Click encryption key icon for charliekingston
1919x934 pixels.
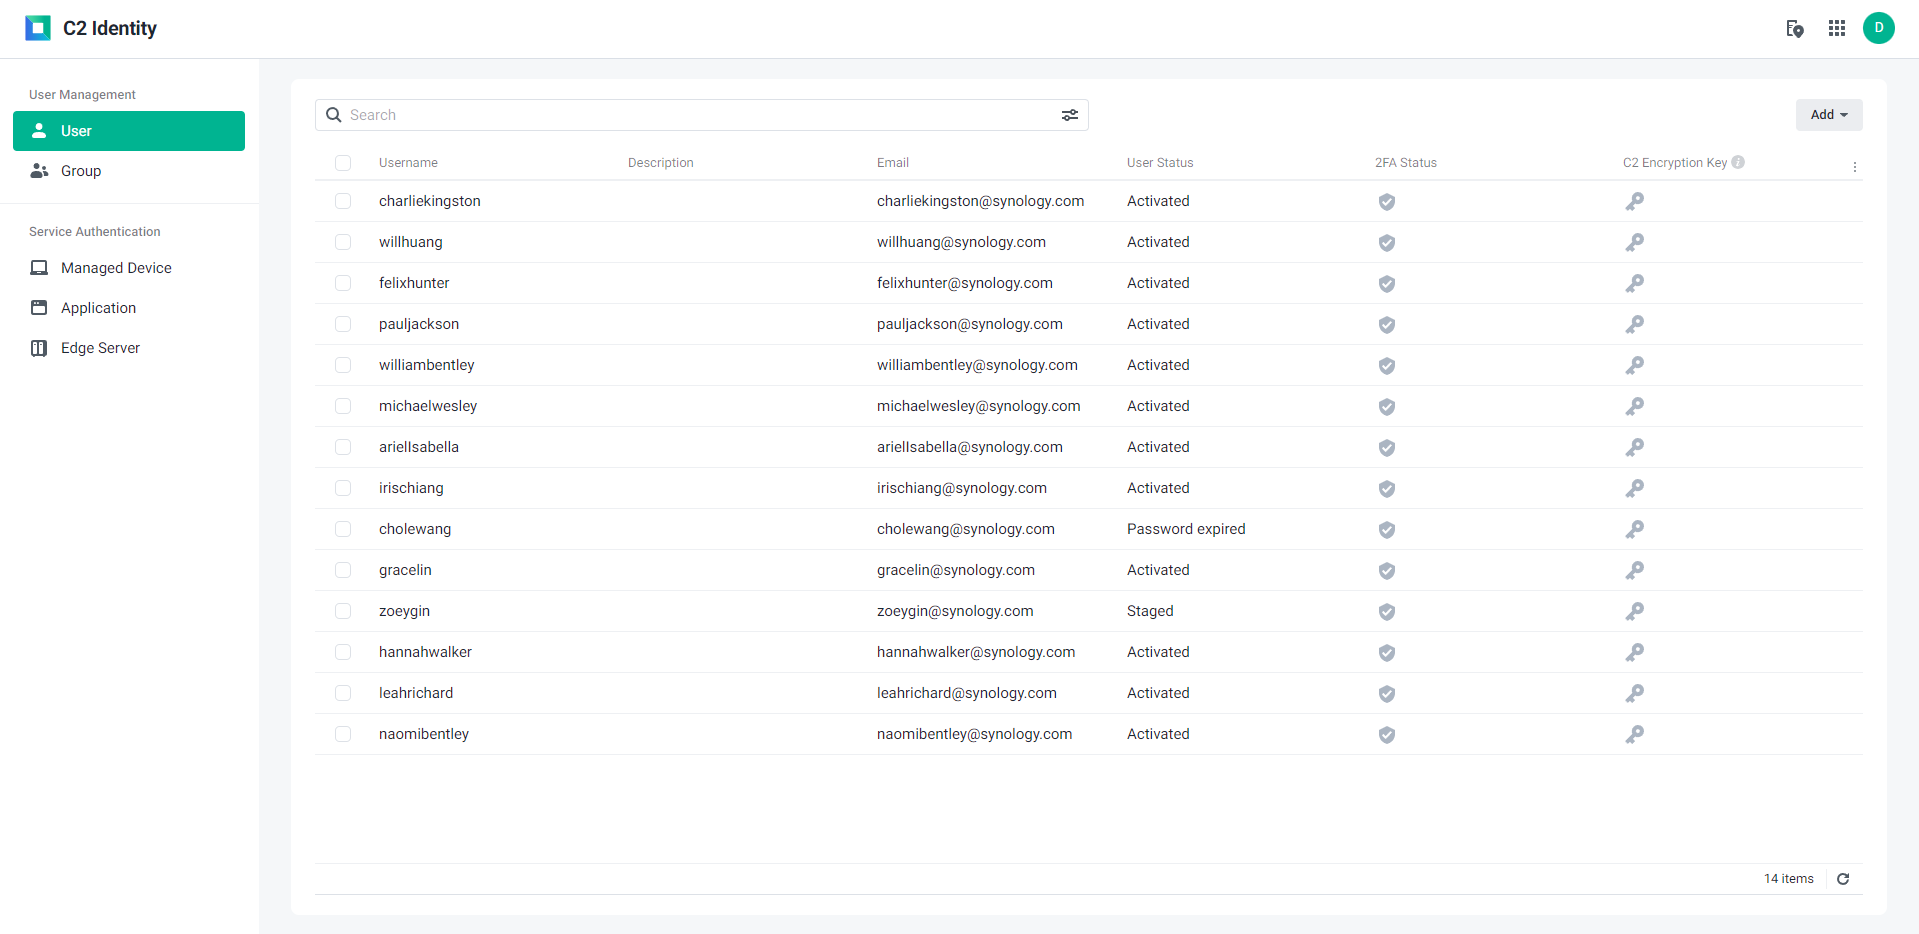point(1635,202)
